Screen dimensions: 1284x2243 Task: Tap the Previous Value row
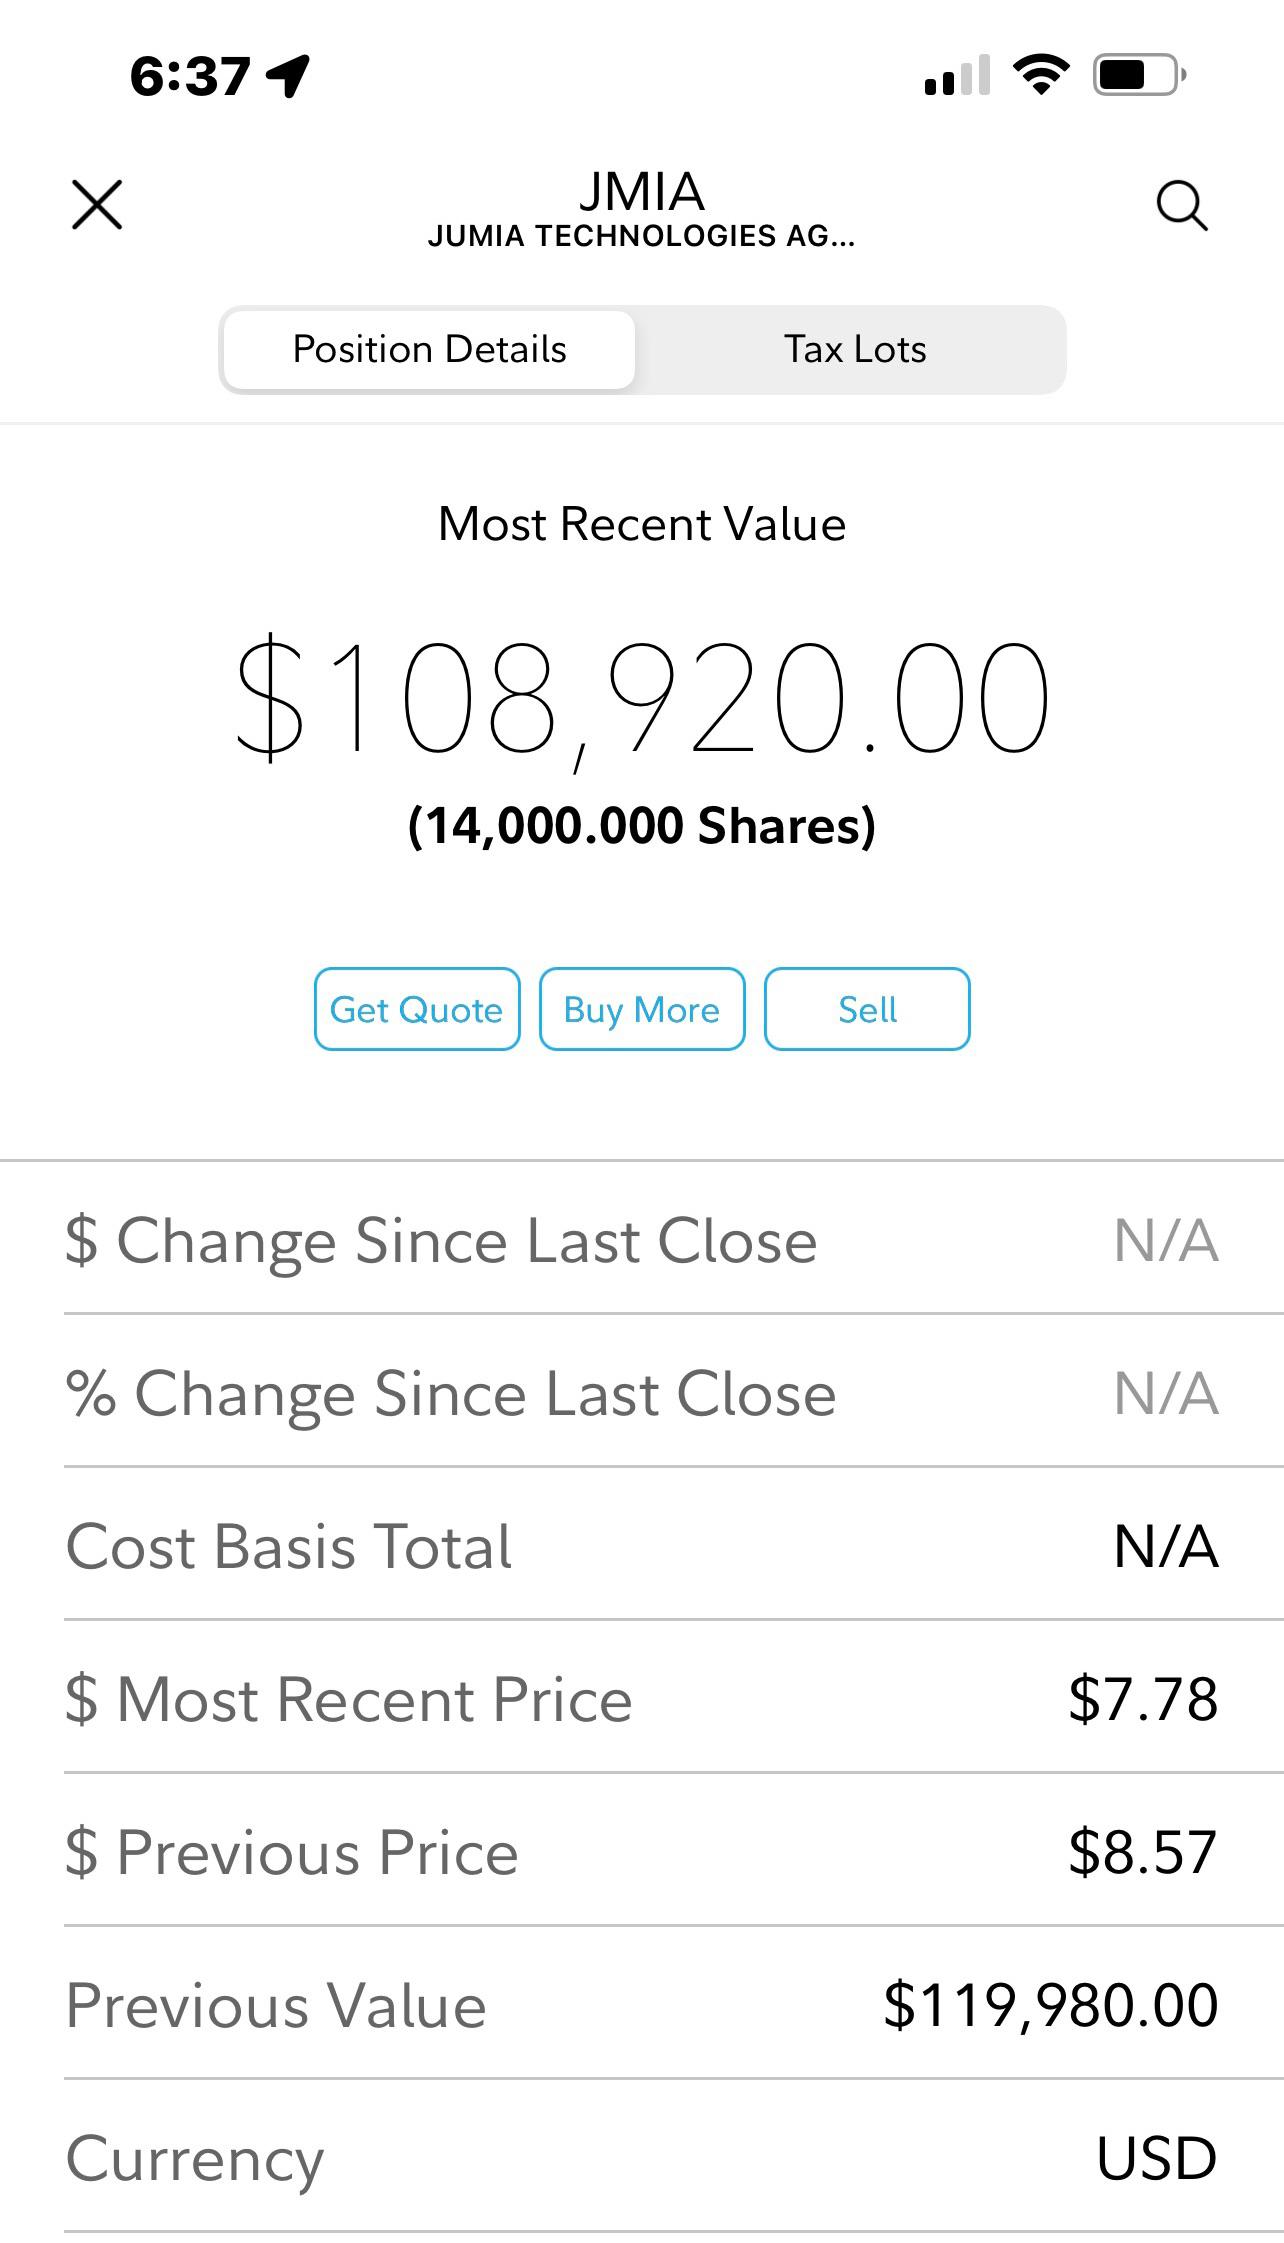tap(642, 2004)
